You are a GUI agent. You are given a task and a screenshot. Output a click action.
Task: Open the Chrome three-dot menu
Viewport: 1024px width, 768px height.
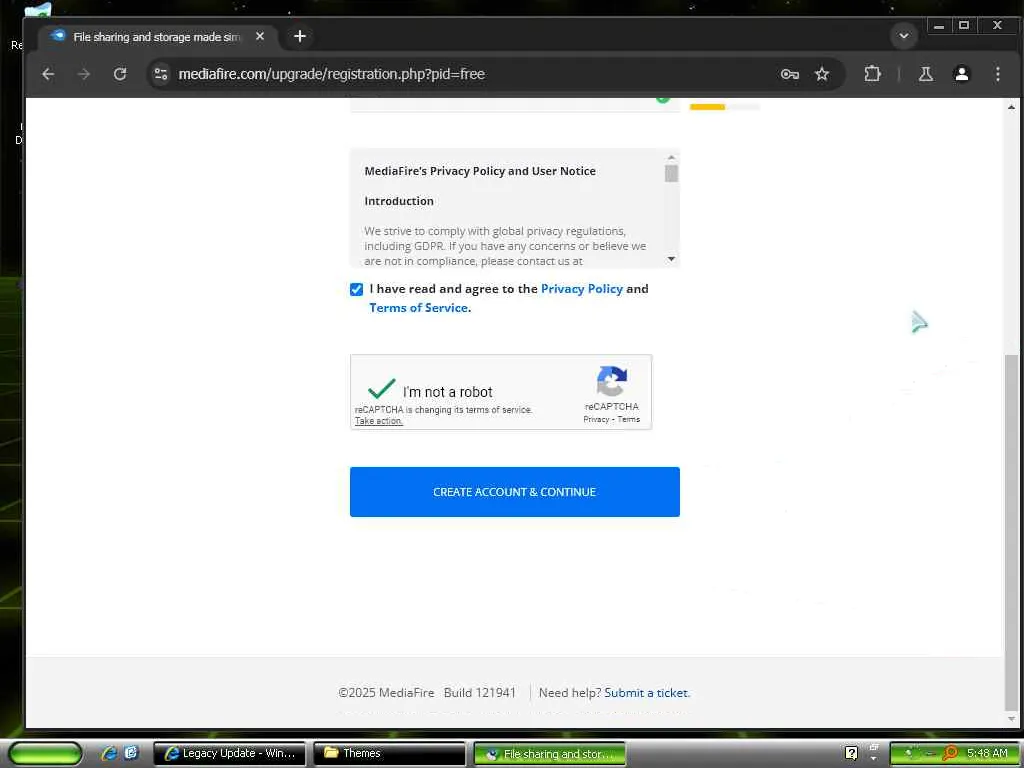(x=997, y=74)
